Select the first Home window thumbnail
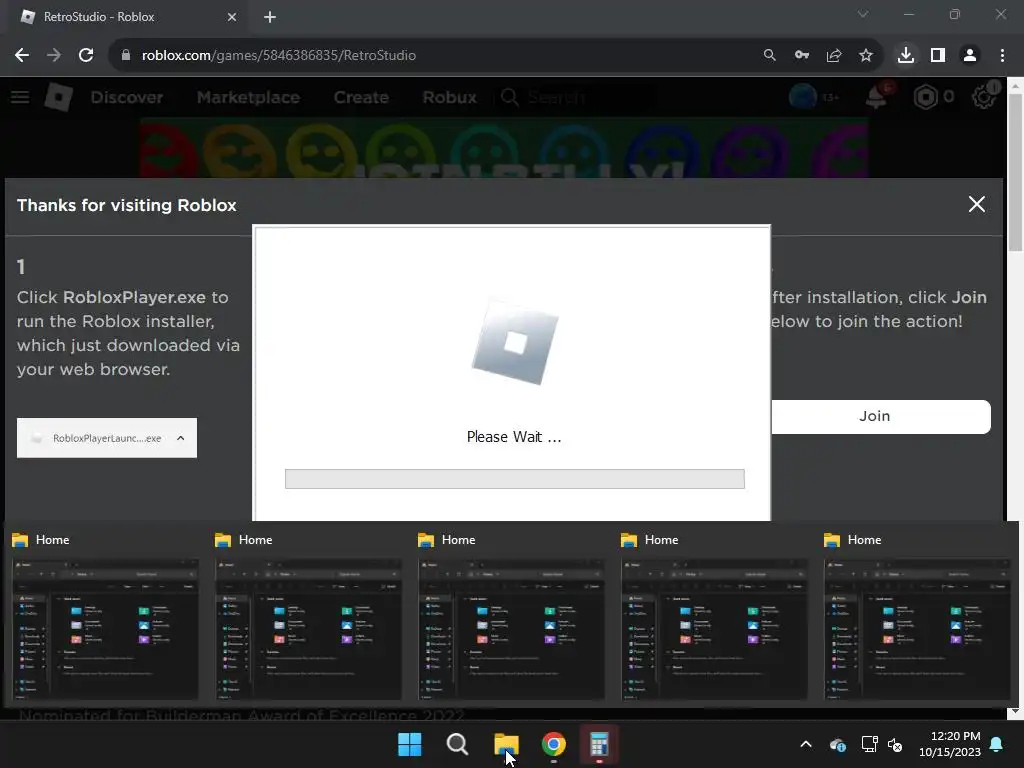Viewport: 1024px width, 768px height. pos(105,629)
